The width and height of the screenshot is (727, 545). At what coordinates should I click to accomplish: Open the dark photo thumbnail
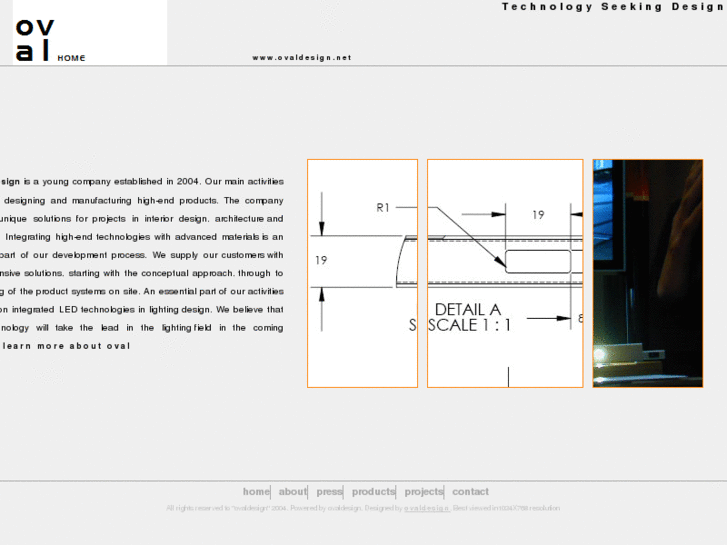[x=648, y=273]
